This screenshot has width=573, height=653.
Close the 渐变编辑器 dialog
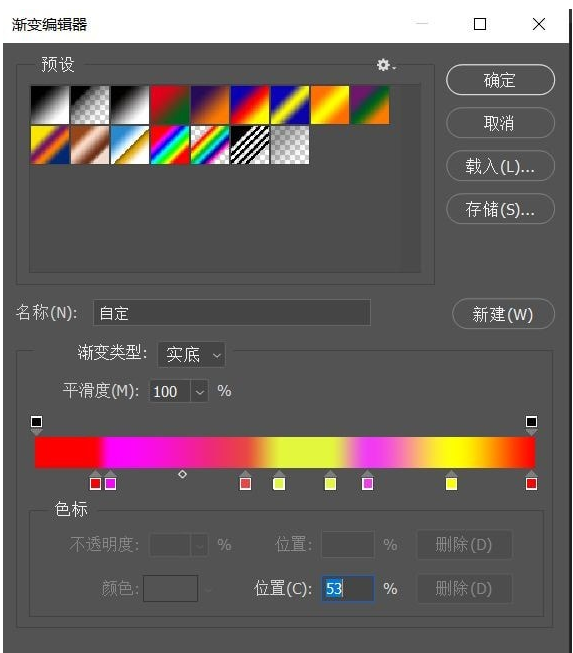point(539,24)
